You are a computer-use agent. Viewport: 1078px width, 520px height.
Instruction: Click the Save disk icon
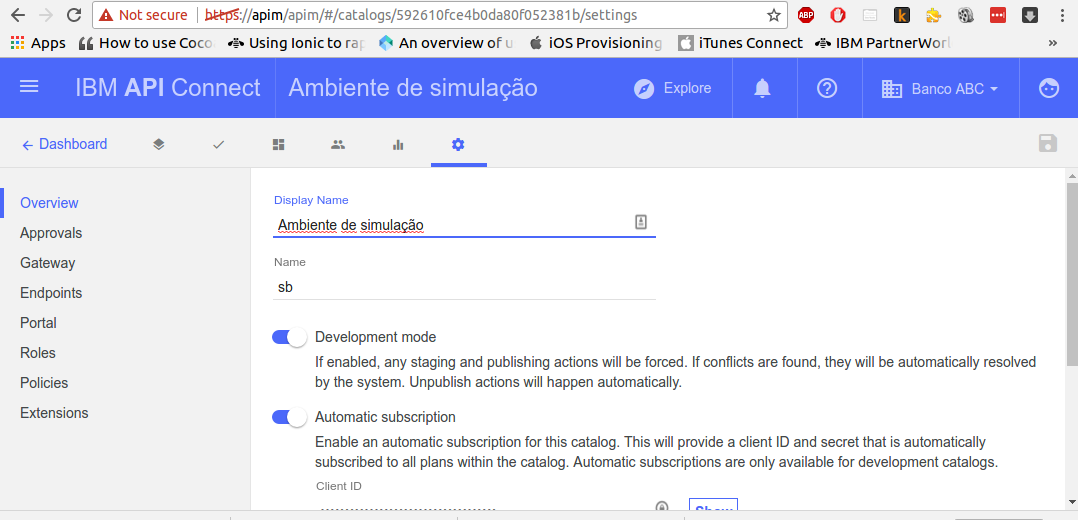1047,143
